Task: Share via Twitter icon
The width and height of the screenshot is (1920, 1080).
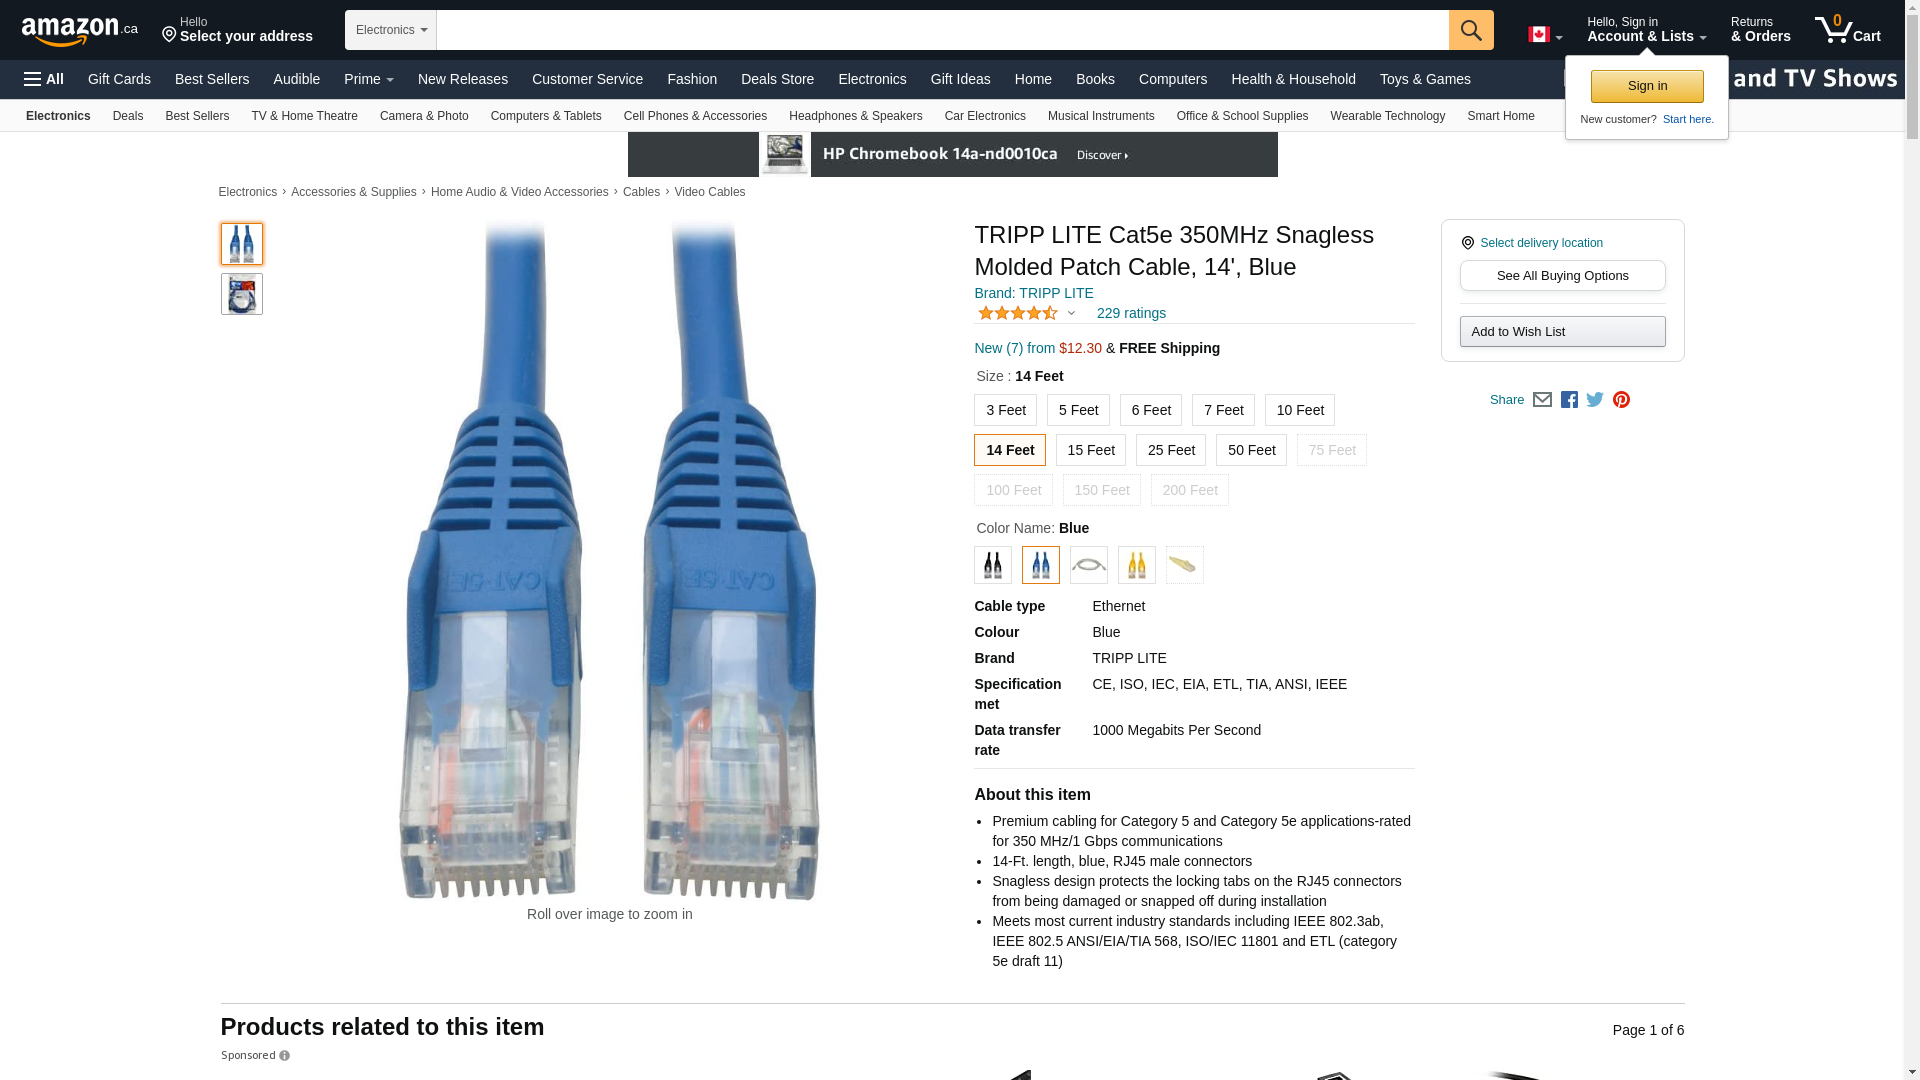Action: pyautogui.click(x=1595, y=400)
